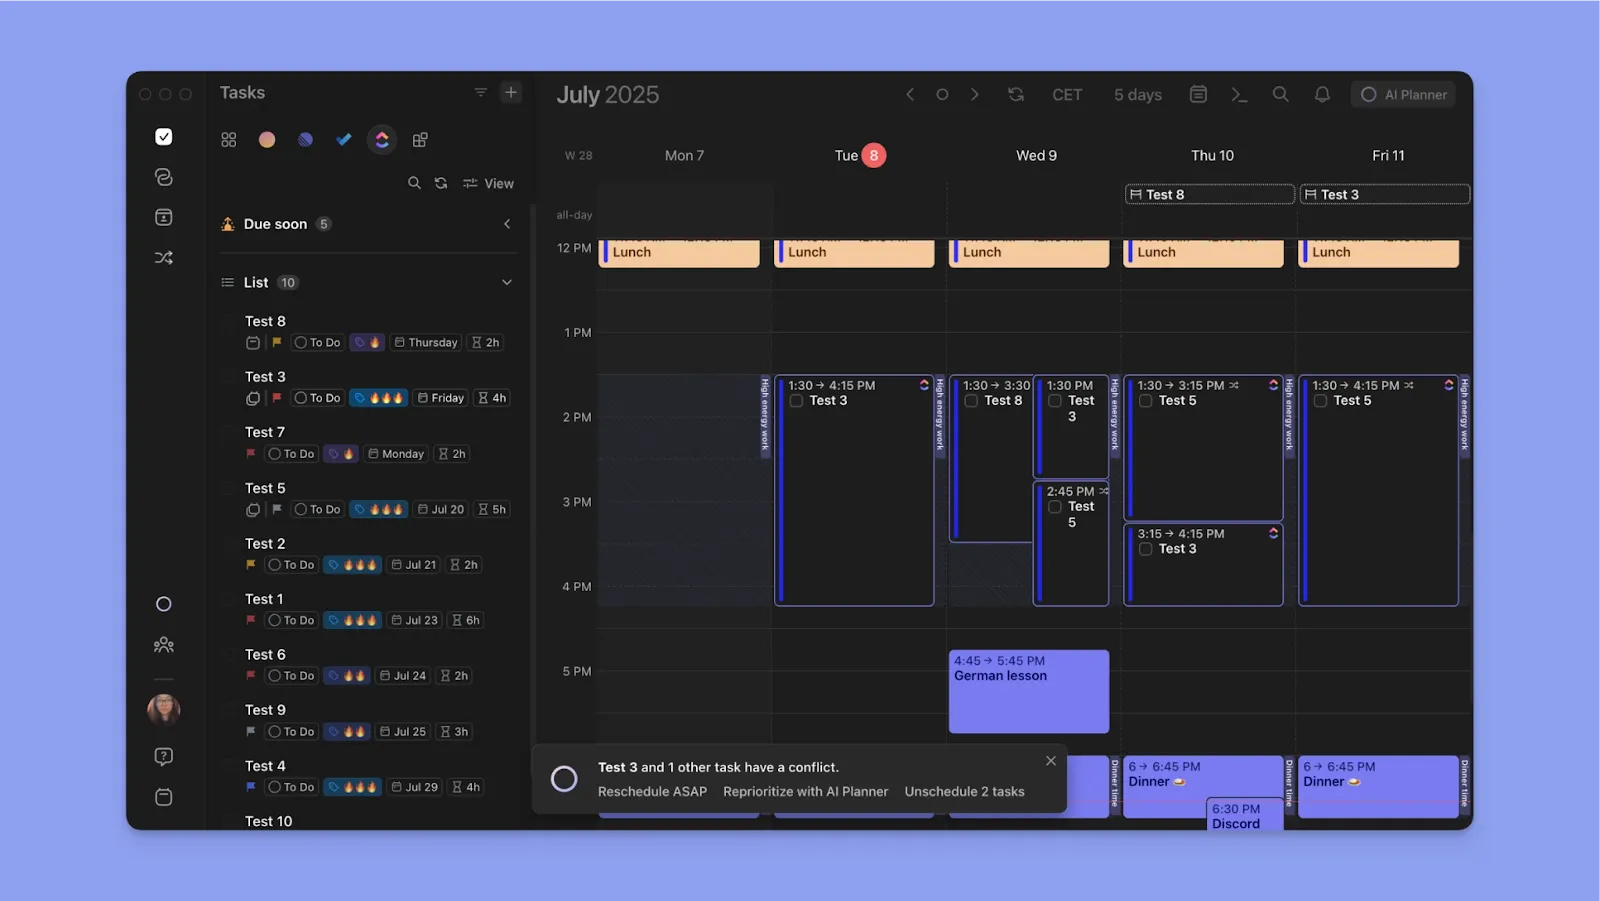This screenshot has height=901, width=1600.
Task: Change the yellow flag of Test 2
Action: [251, 565]
